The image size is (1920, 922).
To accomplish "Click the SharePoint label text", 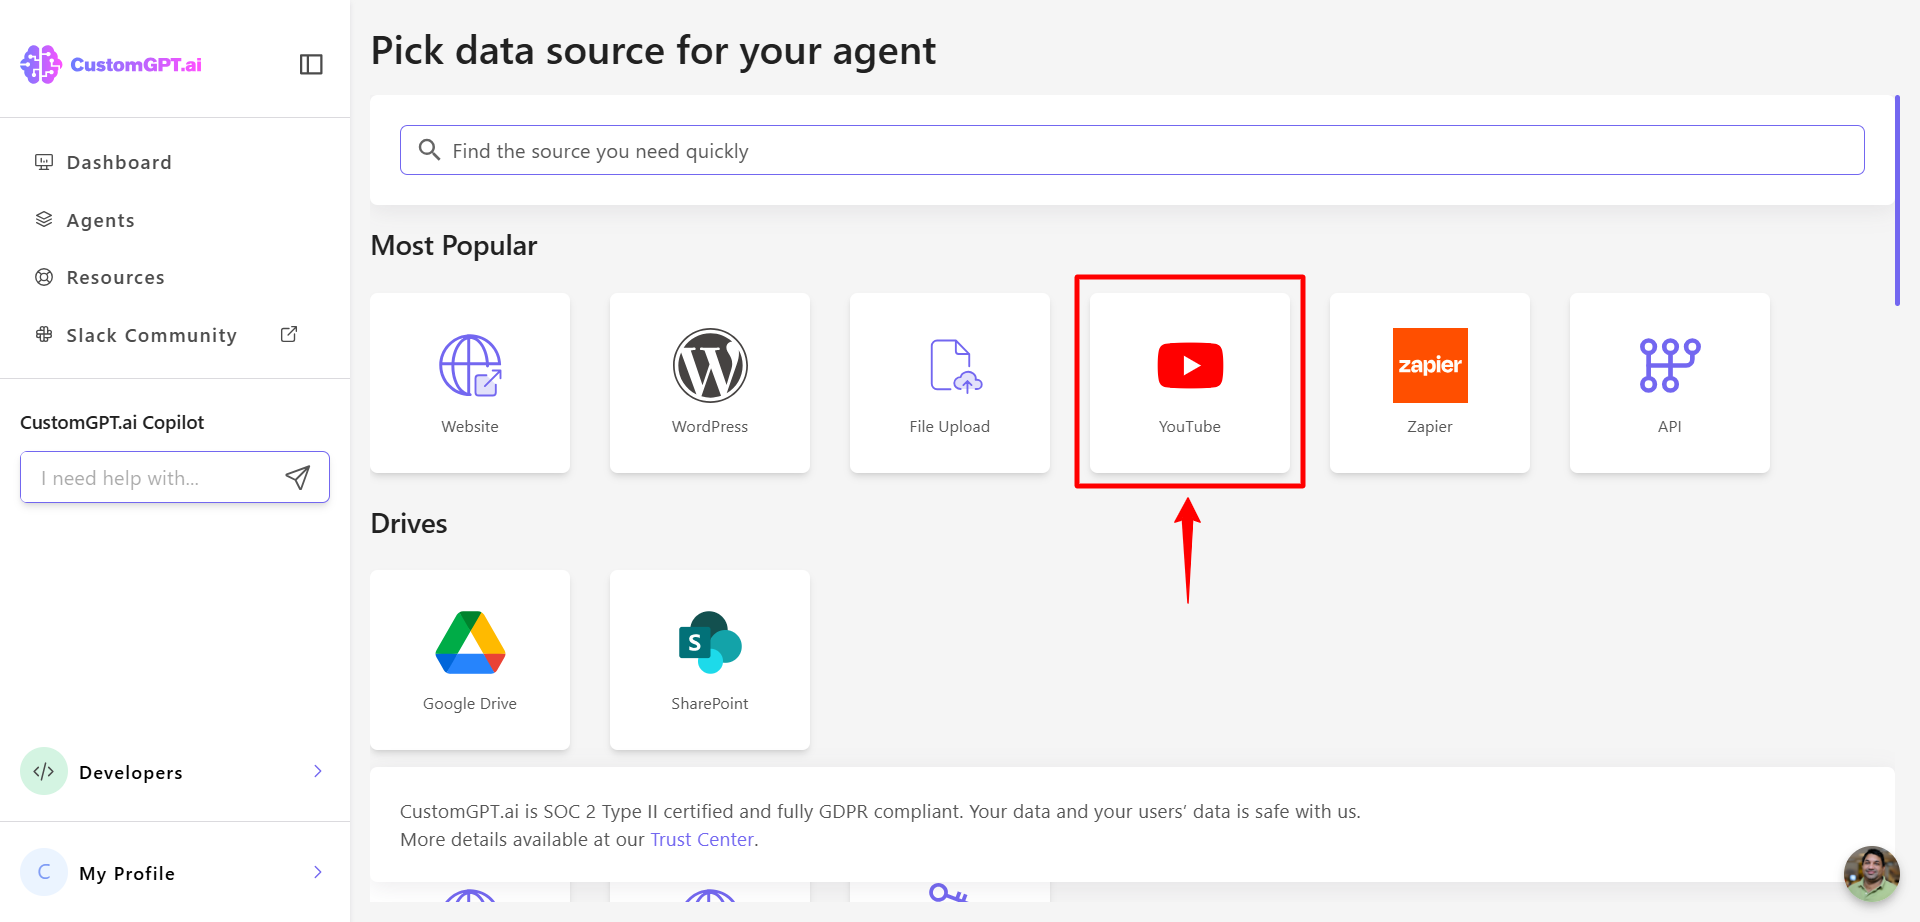I will coord(710,703).
